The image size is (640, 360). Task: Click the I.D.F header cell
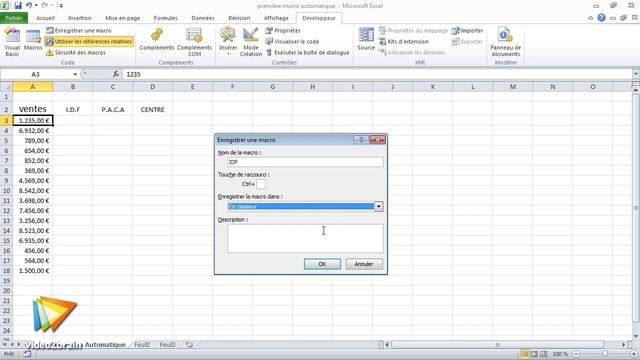[73, 109]
